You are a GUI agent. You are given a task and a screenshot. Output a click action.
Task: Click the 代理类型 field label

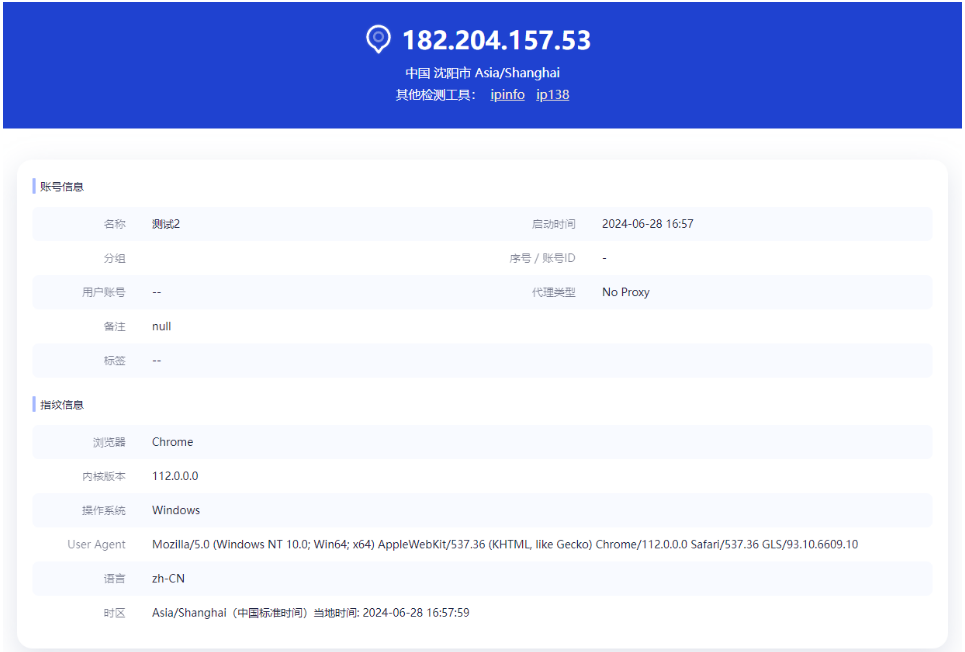(553, 292)
